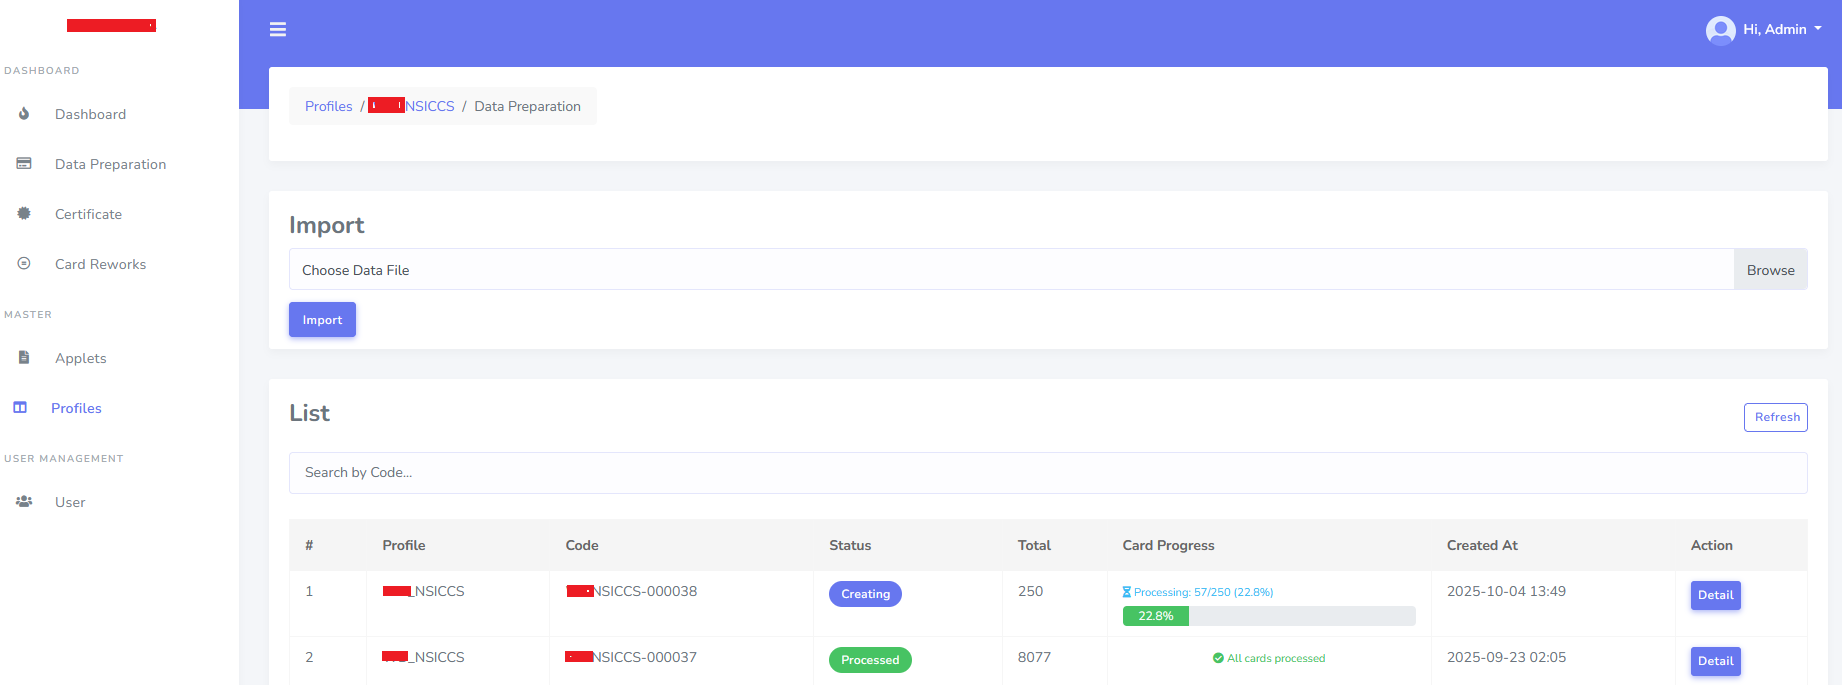Open Dashboard in the sidebar
Screen dimensions: 1842x685
coord(90,114)
